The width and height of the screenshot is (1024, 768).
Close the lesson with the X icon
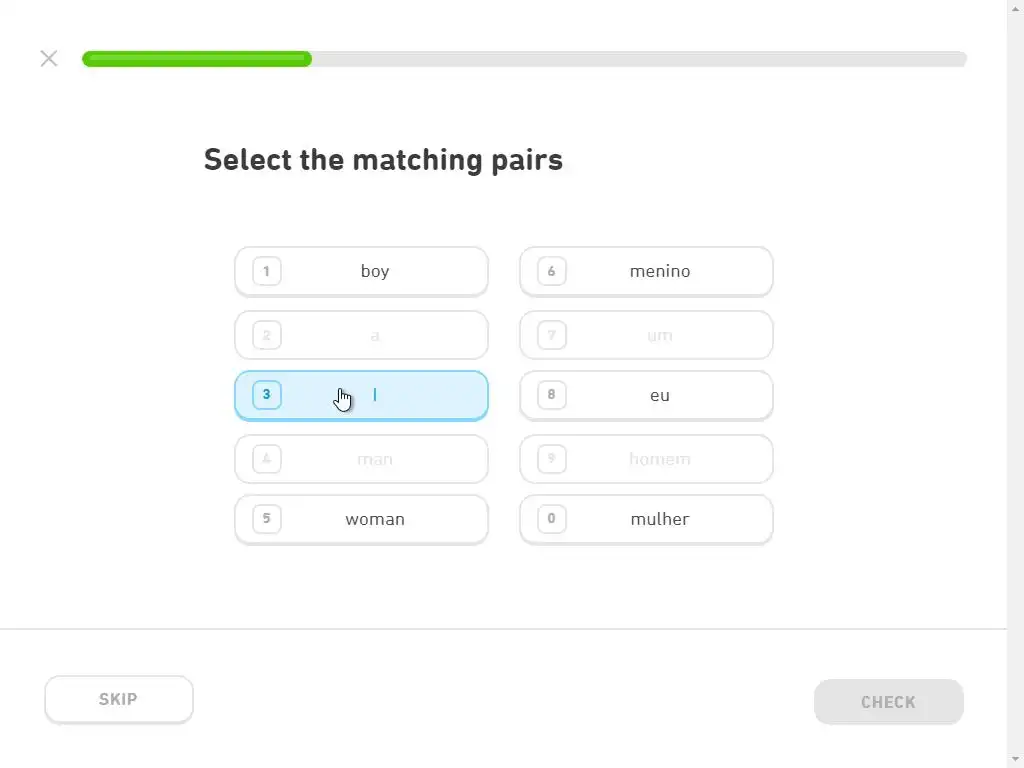click(49, 58)
